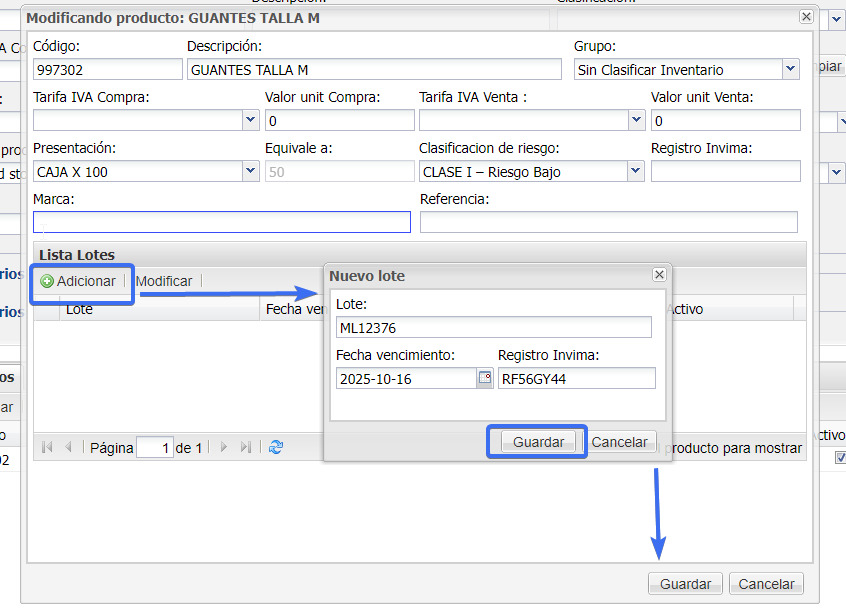This screenshot has height=608, width=846.
Task: Click the green Adicionar lot icon
Action: (47, 282)
